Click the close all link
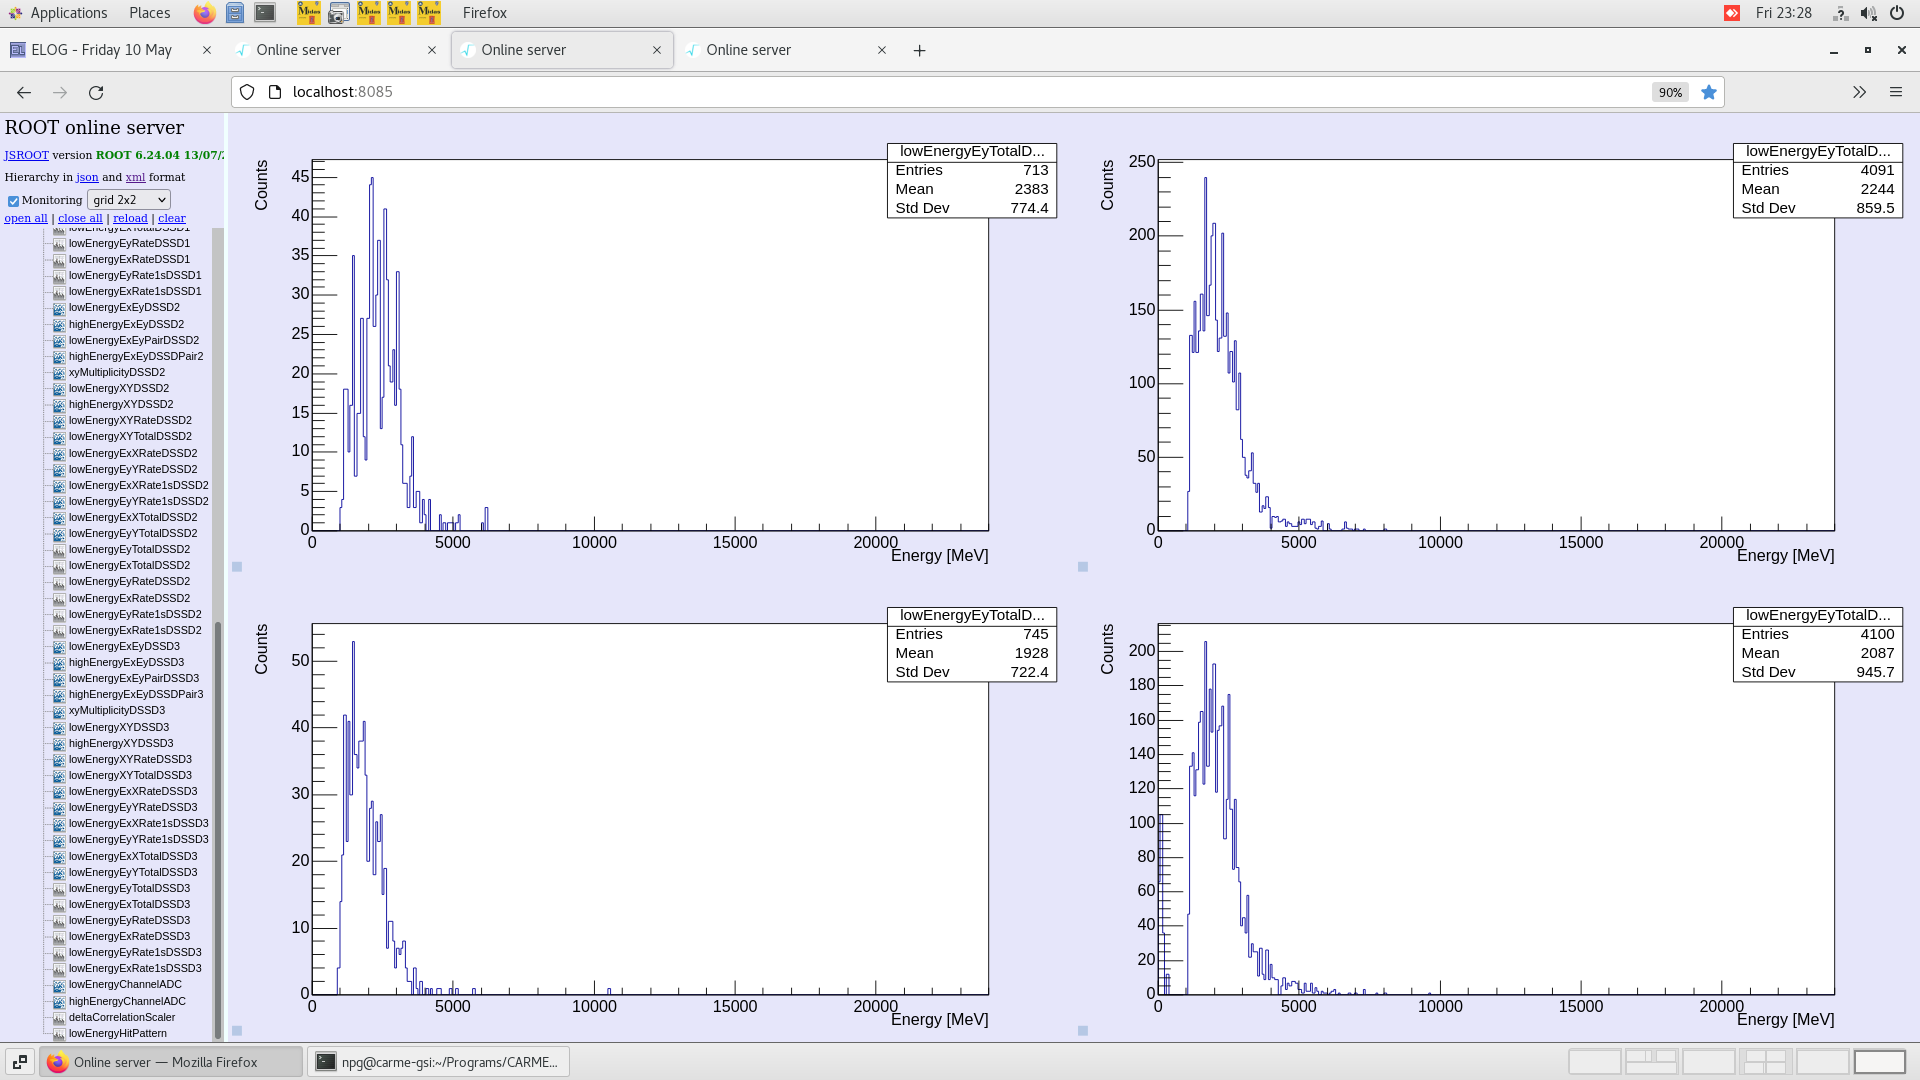This screenshot has width=1920, height=1080. [80, 218]
